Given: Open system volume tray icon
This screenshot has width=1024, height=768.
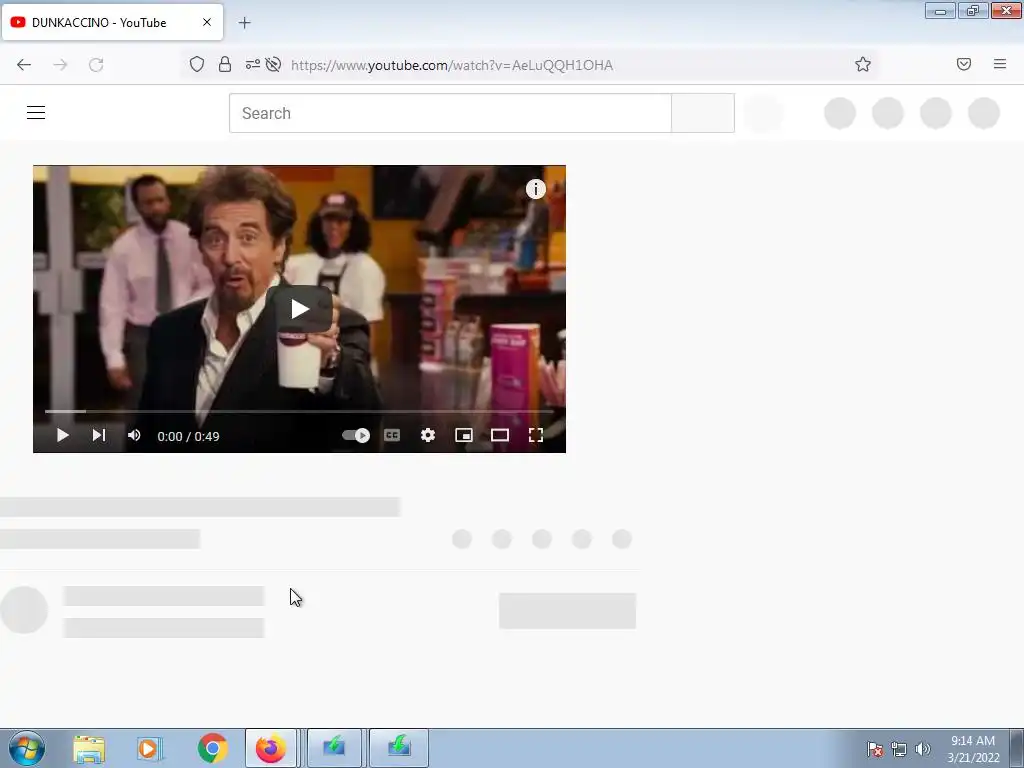Looking at the screenshot, I should (922, 749).
